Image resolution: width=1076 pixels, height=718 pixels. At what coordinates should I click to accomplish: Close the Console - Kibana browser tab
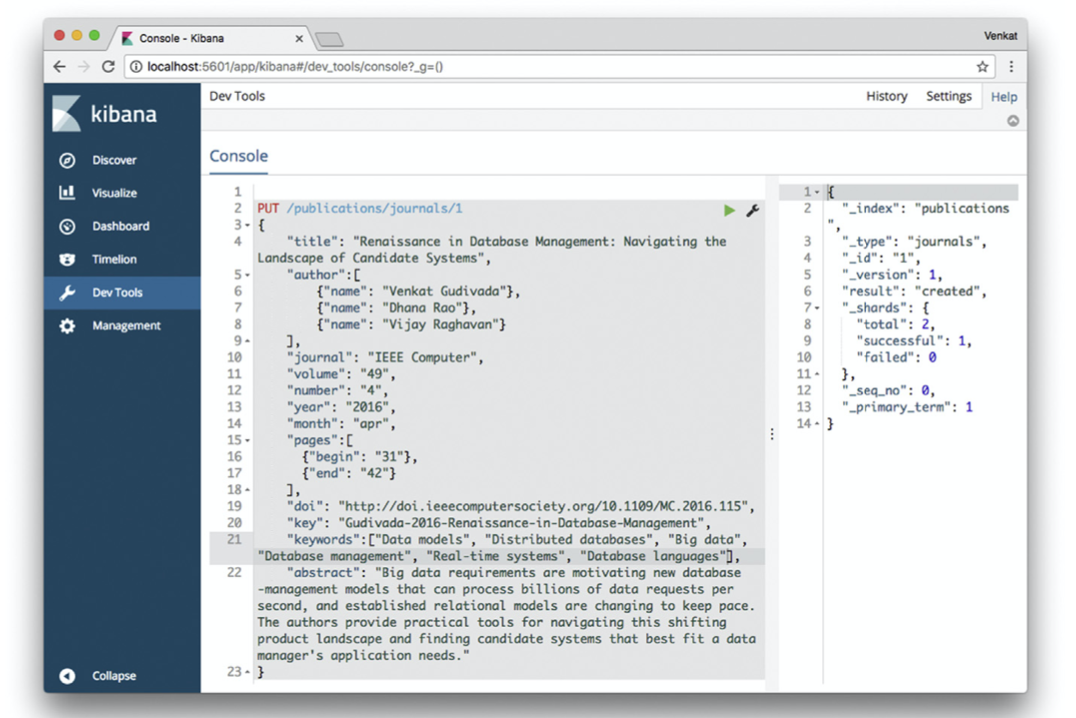pos(299,38)
